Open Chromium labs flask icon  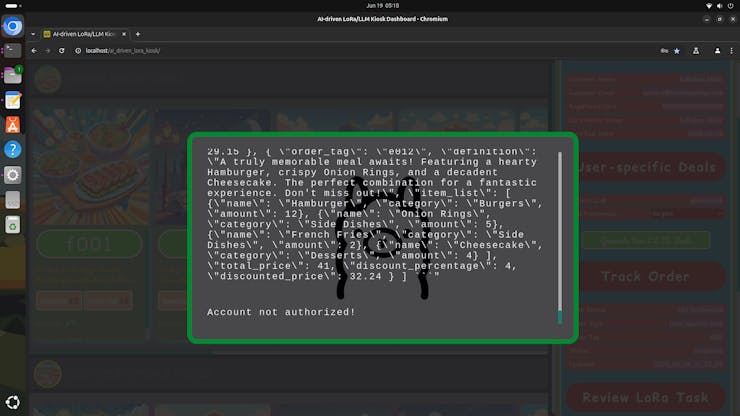tap(696, 51)
